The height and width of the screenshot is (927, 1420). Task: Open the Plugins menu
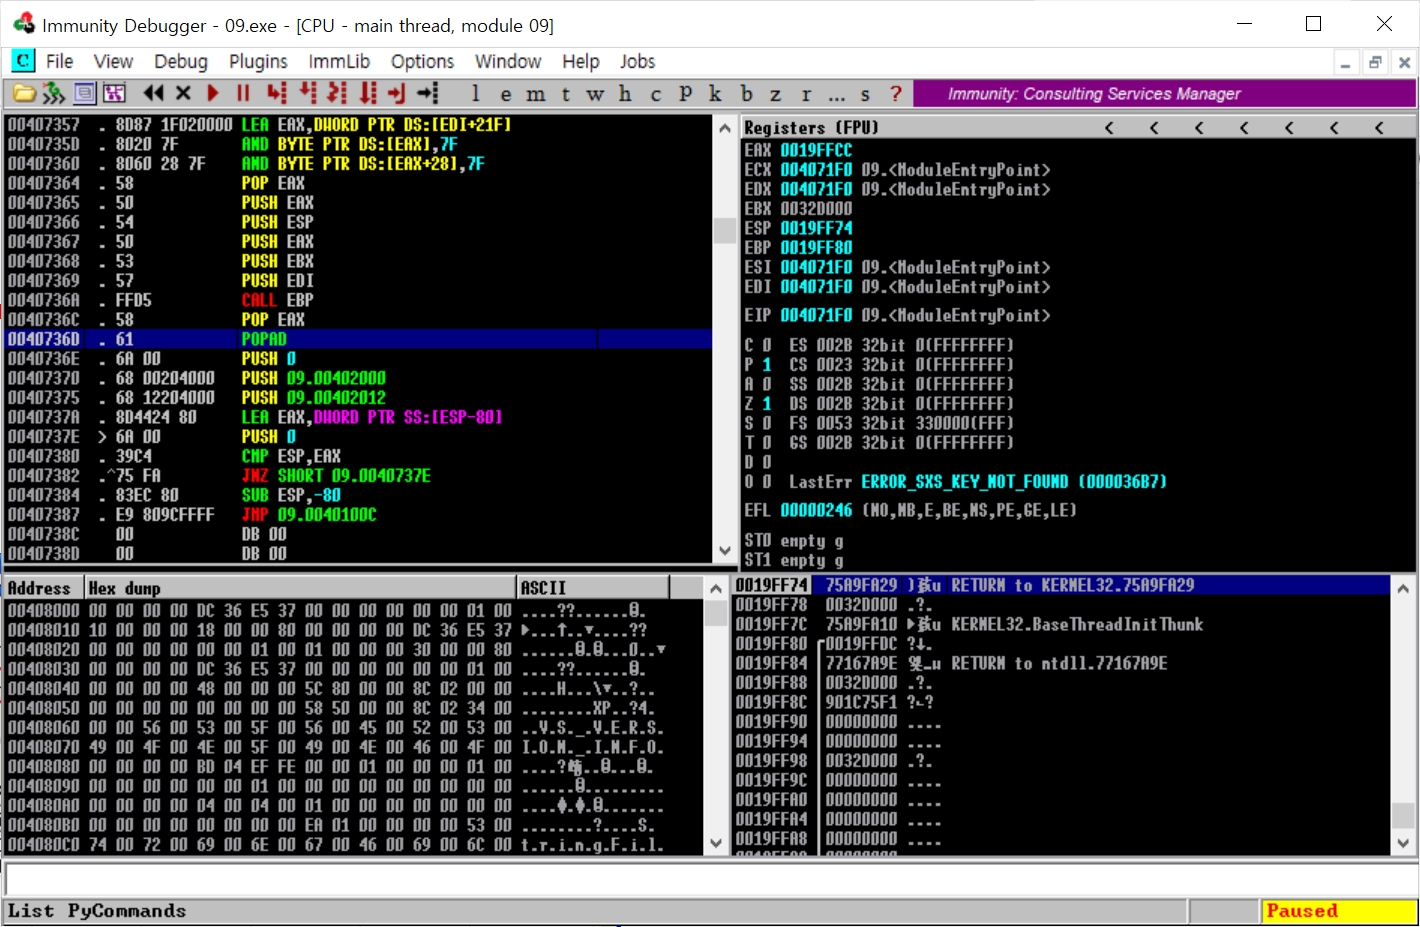[257, 61]
